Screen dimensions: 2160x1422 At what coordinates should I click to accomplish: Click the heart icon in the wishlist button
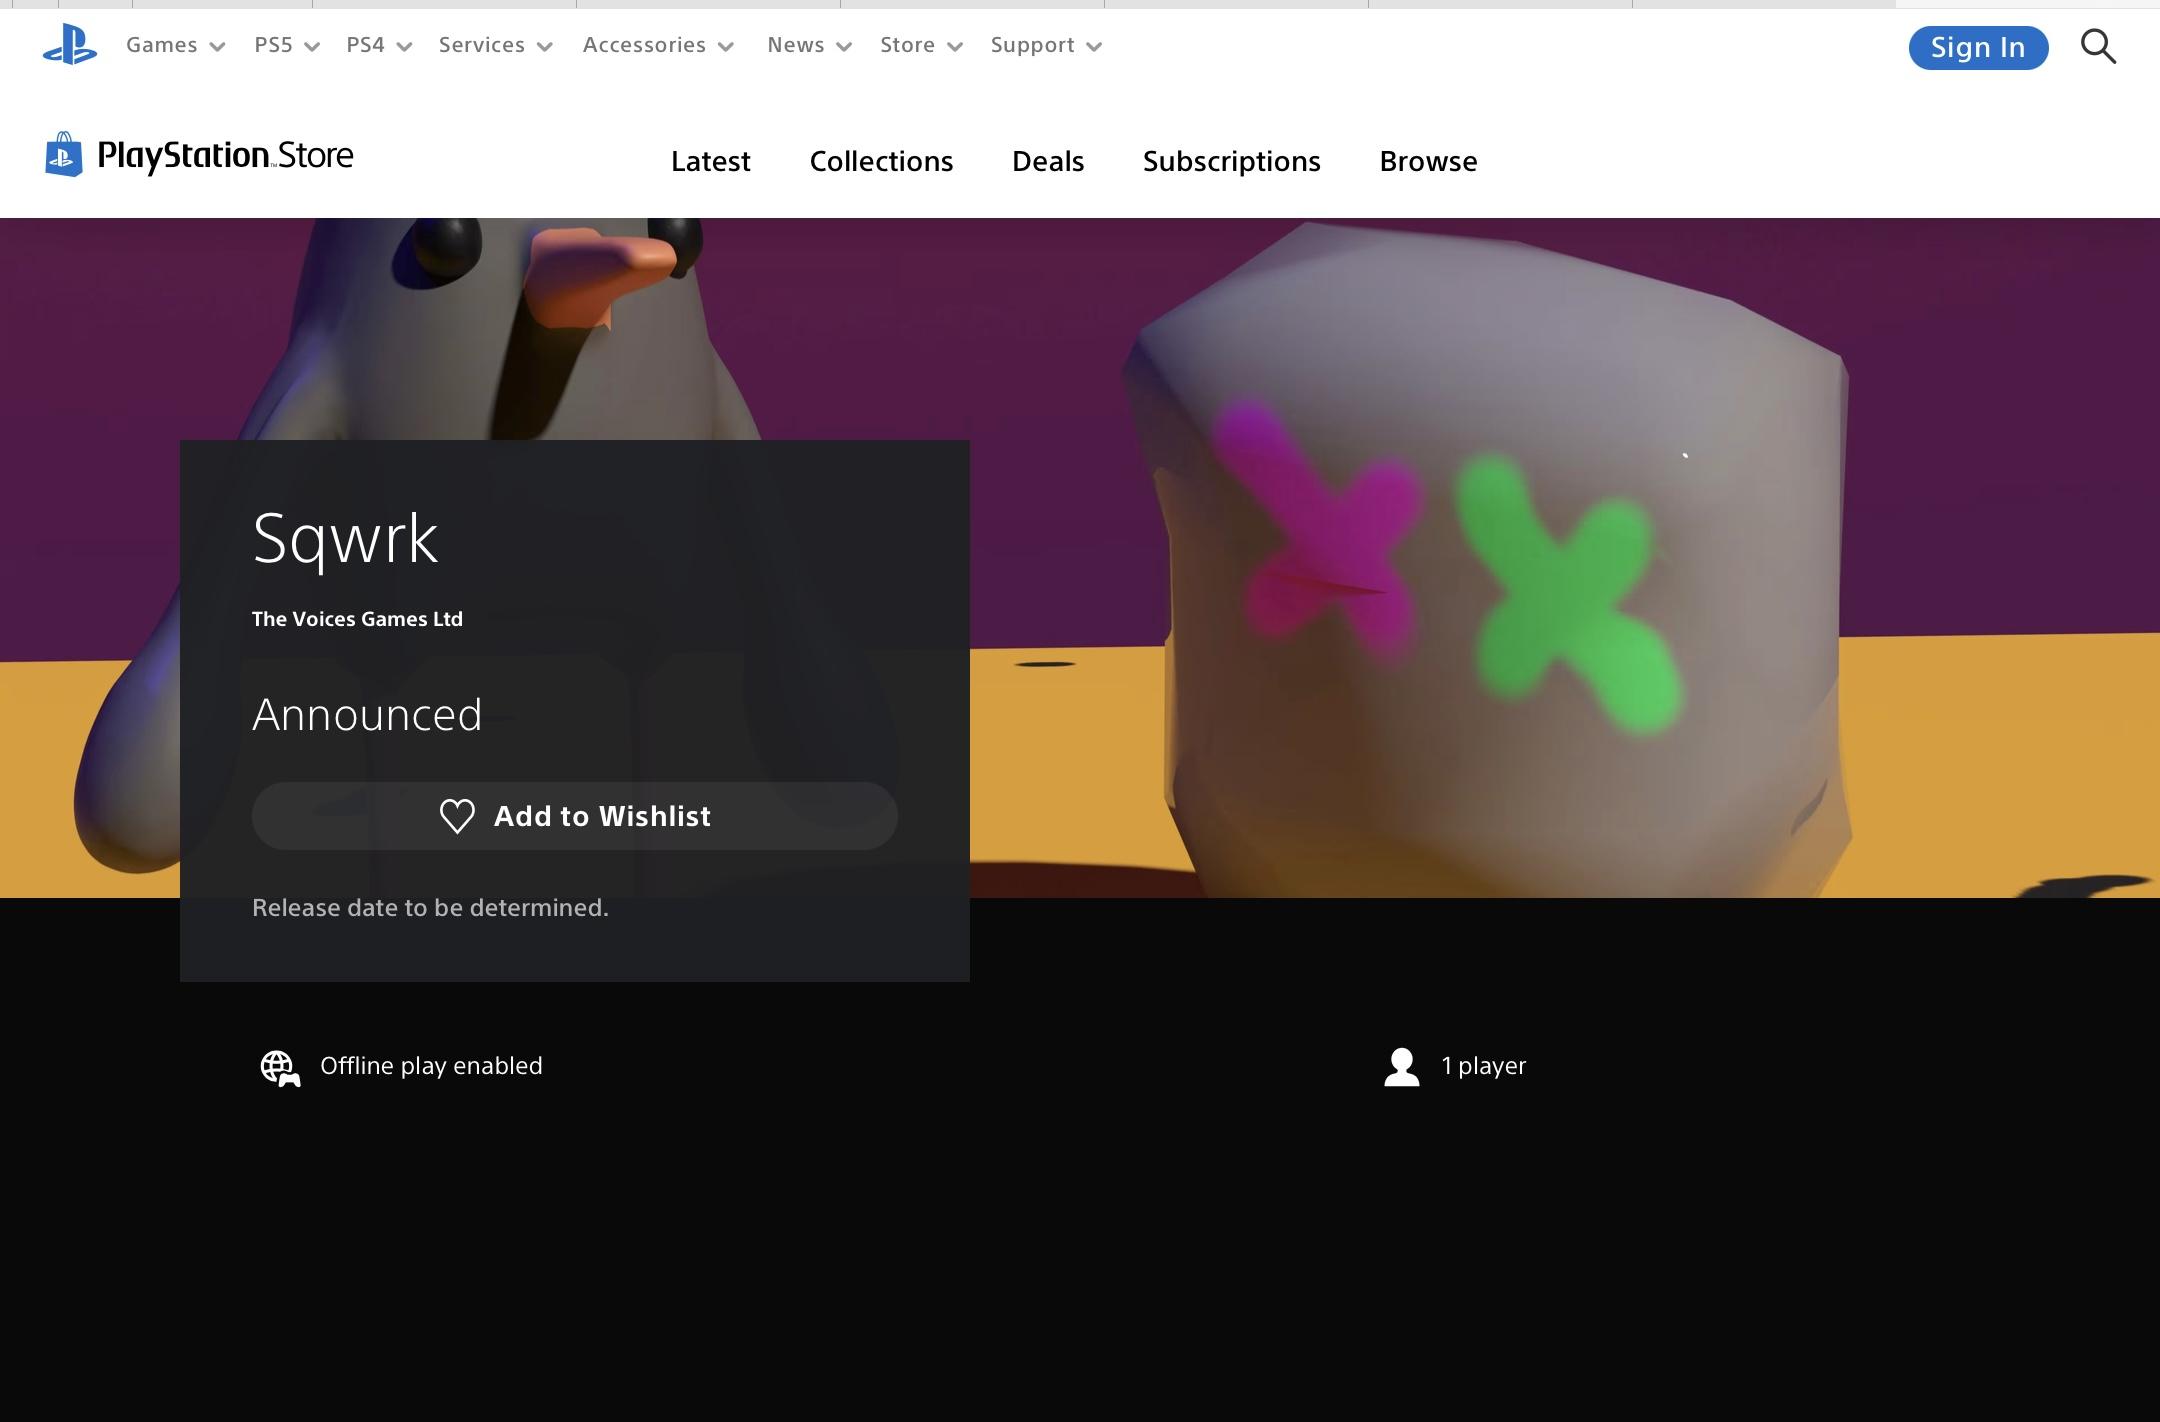pos(457,816)
